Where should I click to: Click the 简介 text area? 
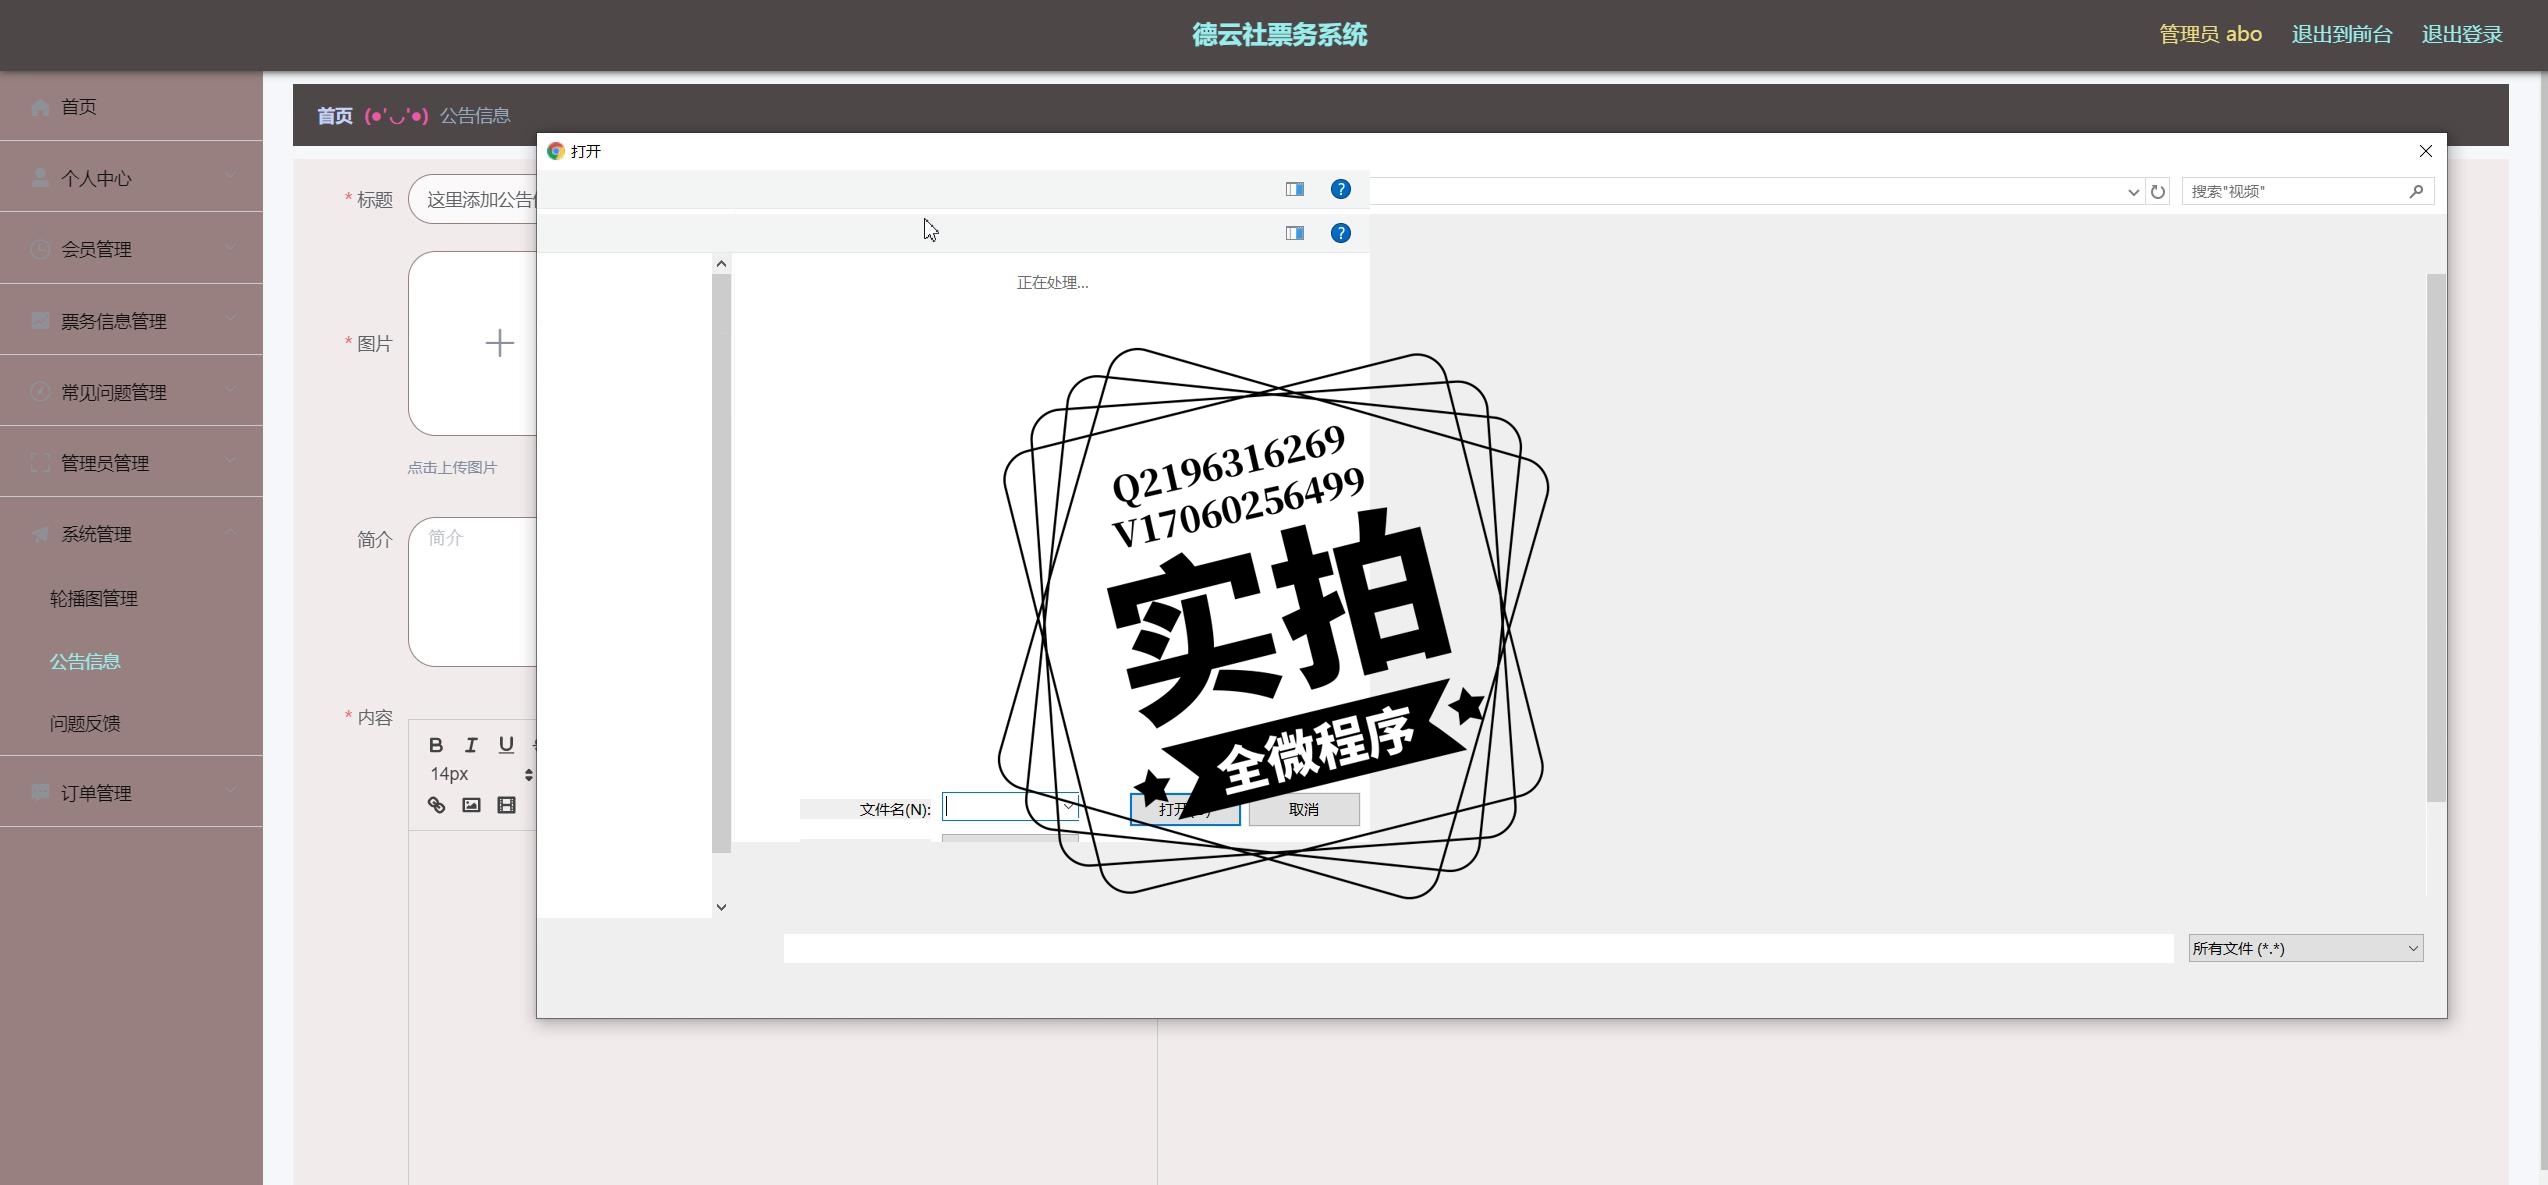coord(473,592)
